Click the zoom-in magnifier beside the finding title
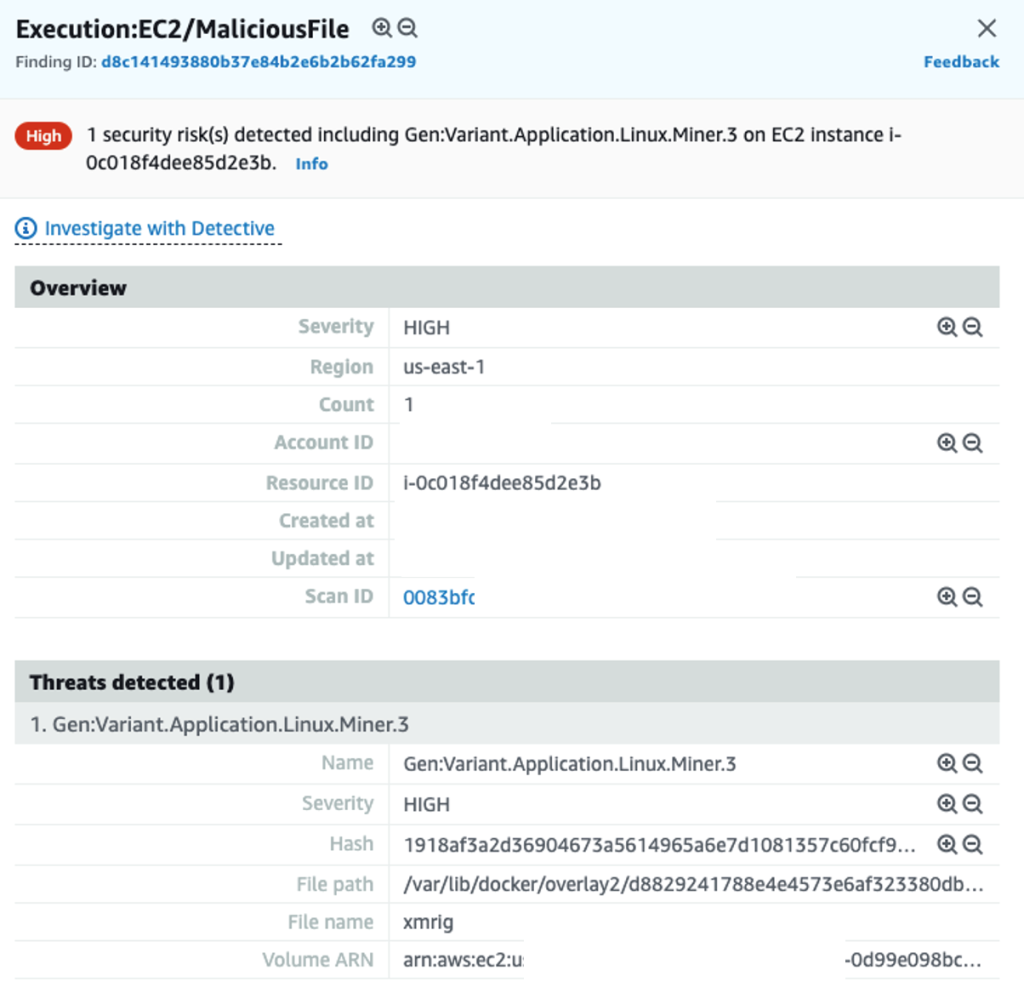Image resolution: width=1024 pixels, height=987 pixels. pyautogui.click(x=382, y=29)
